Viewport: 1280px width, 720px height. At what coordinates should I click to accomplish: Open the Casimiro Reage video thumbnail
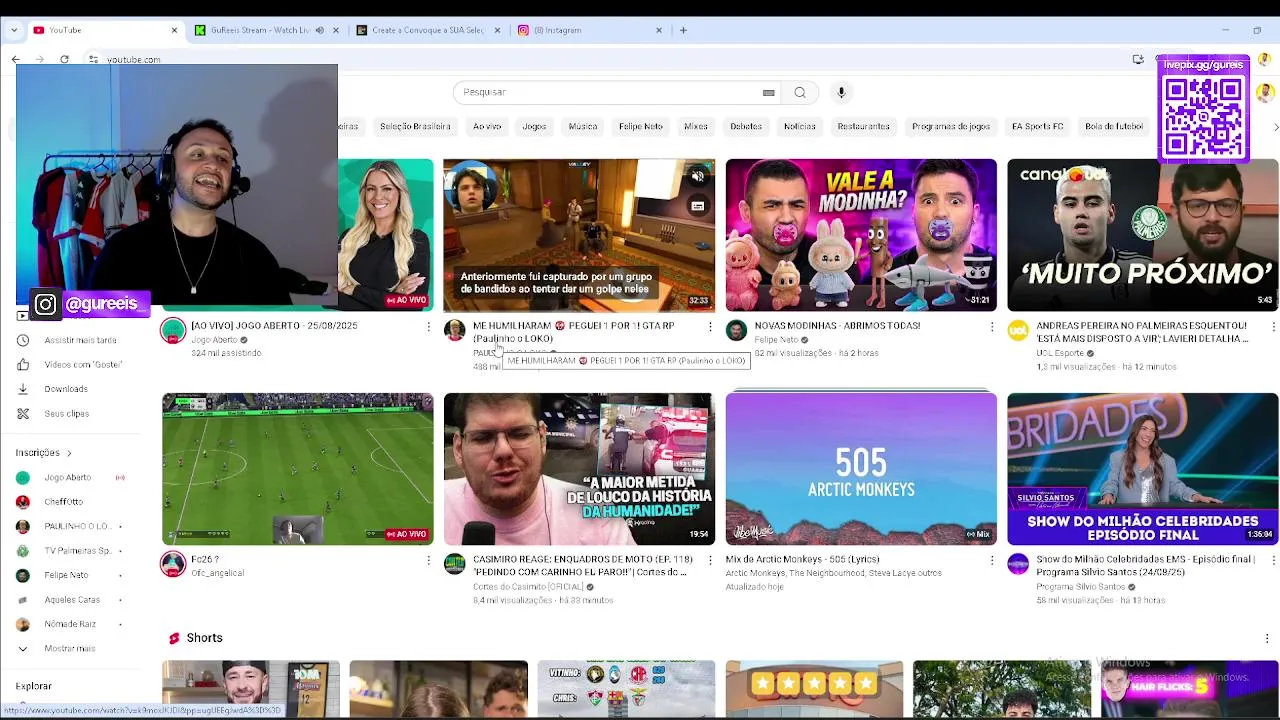[x=579, y=469]
